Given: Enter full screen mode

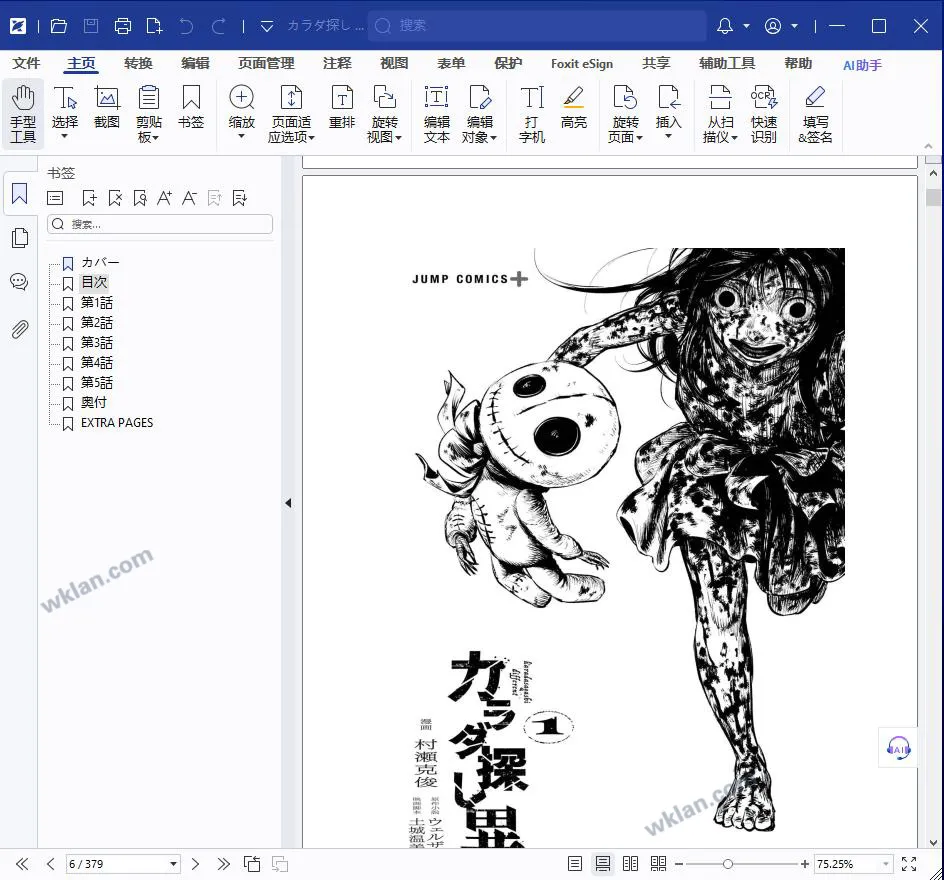Looking at the screenshot, I should click(x=909, y=864).
